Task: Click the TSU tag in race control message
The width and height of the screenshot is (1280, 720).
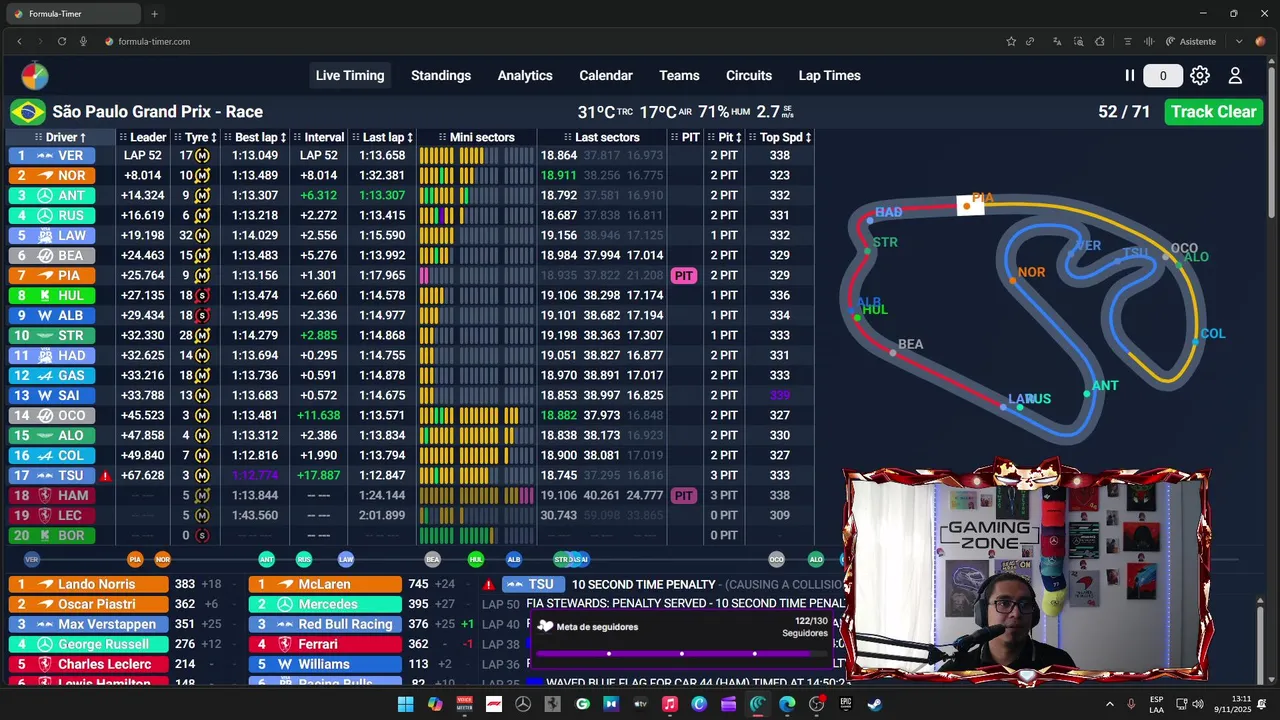Action: [x=533, y=584]
